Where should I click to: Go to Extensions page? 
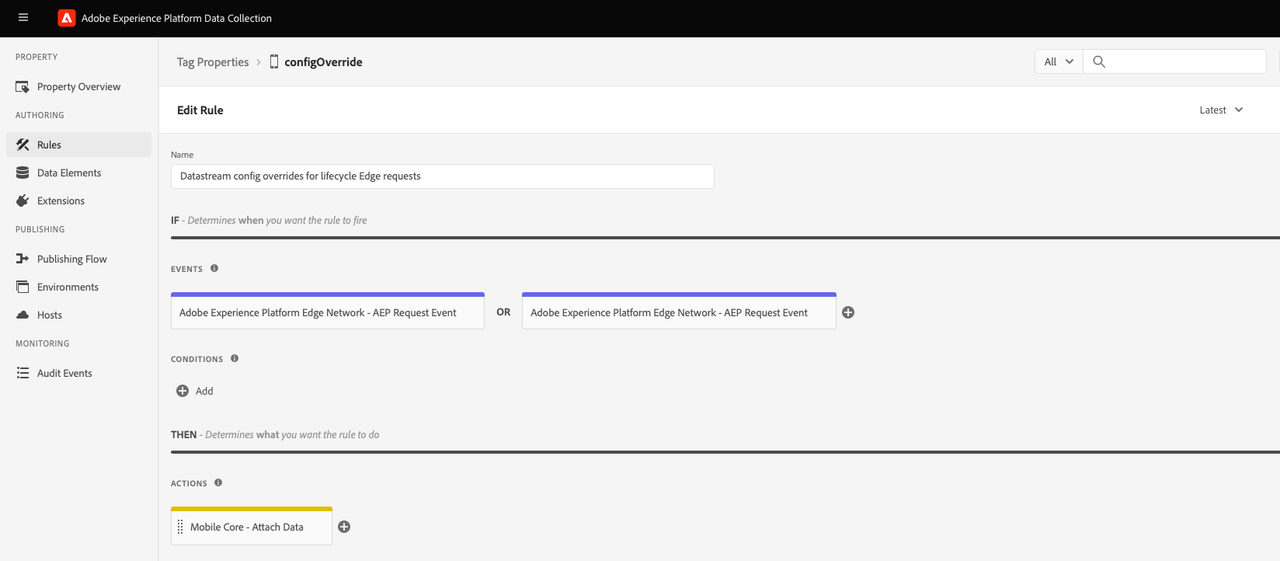[x=79, y=201]
